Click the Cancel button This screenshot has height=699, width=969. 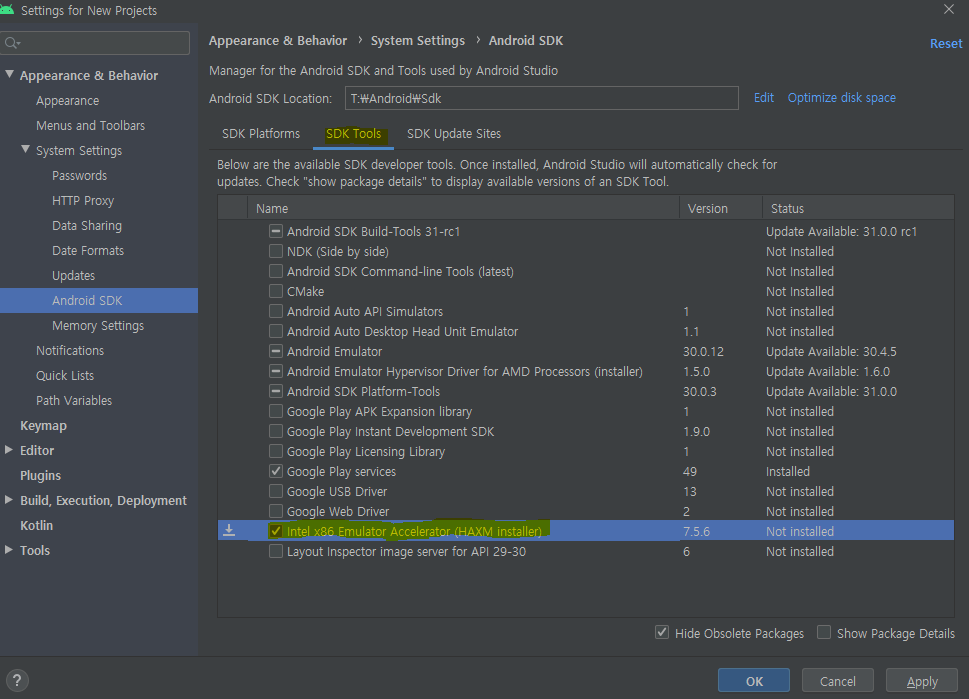click(837, 680)
